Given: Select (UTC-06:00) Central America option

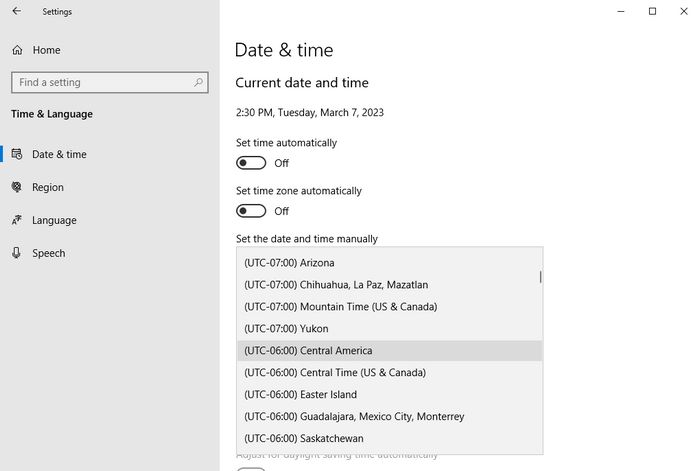Looking at the screenshot, I should [x=308, y=351].
